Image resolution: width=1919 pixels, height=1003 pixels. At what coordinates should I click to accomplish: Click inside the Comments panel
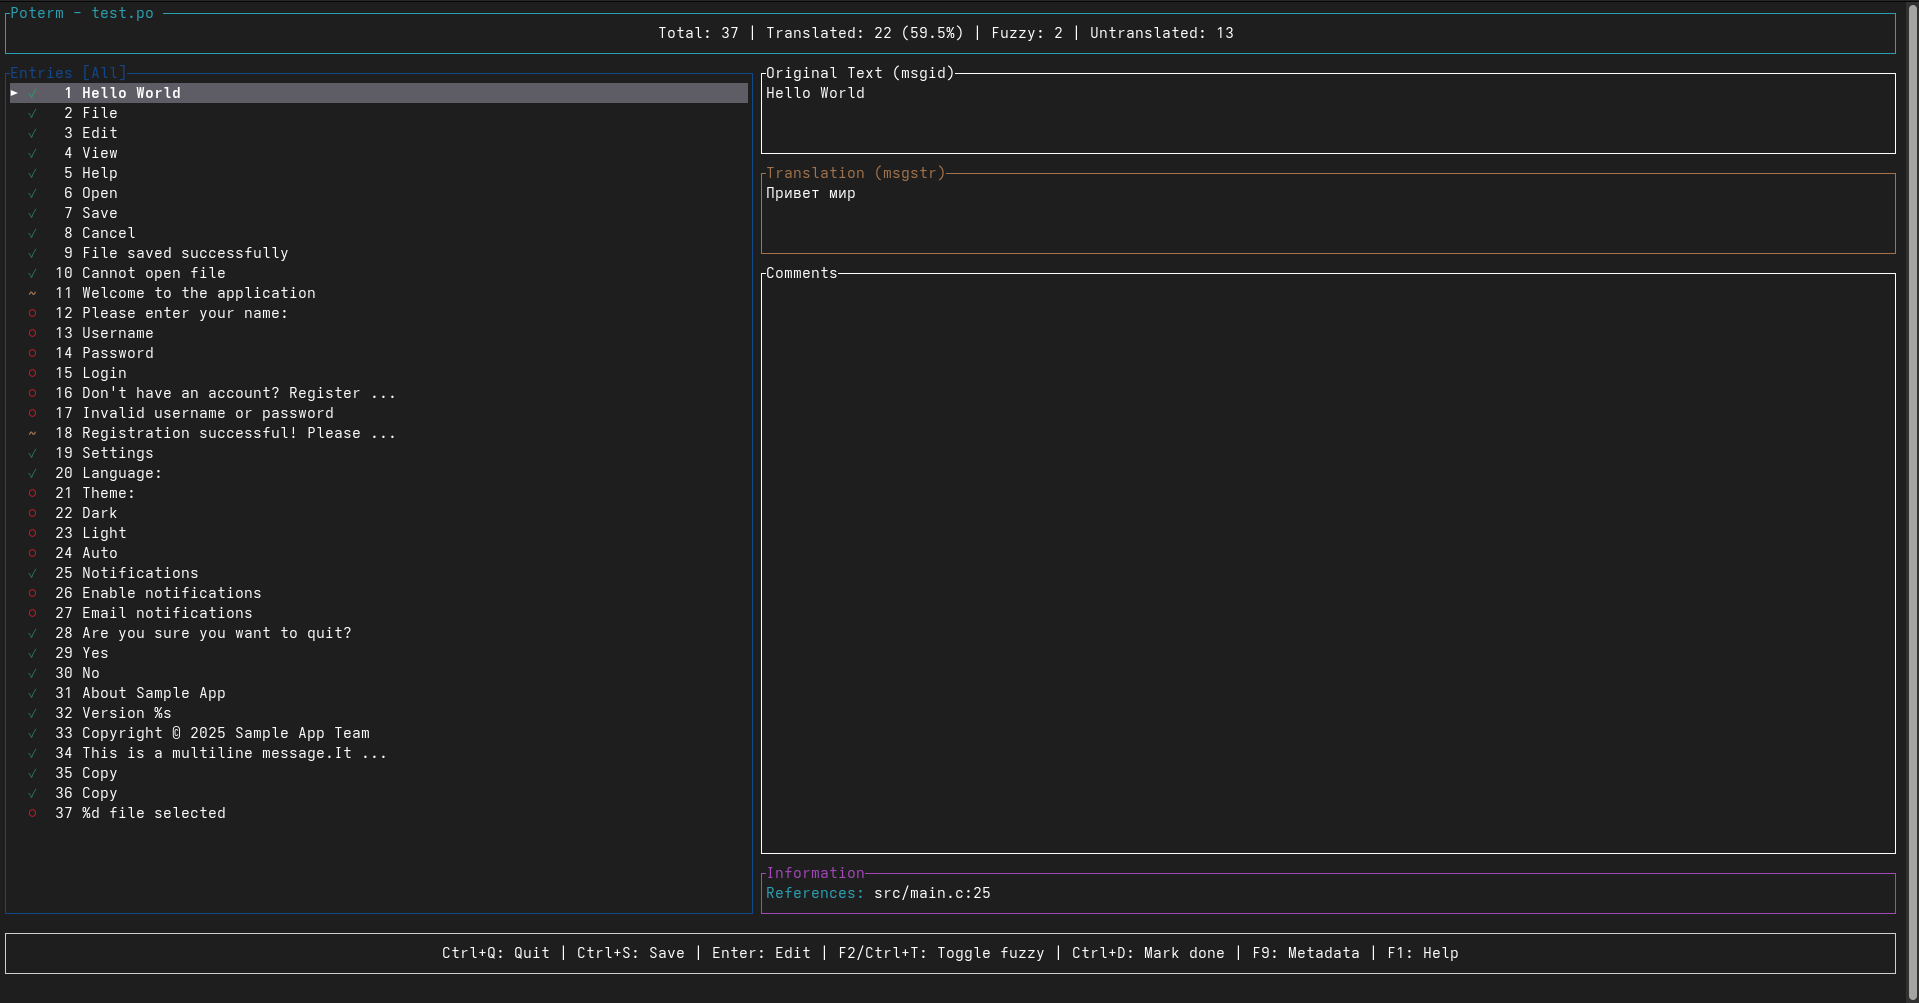click(x=1328, y=563)
